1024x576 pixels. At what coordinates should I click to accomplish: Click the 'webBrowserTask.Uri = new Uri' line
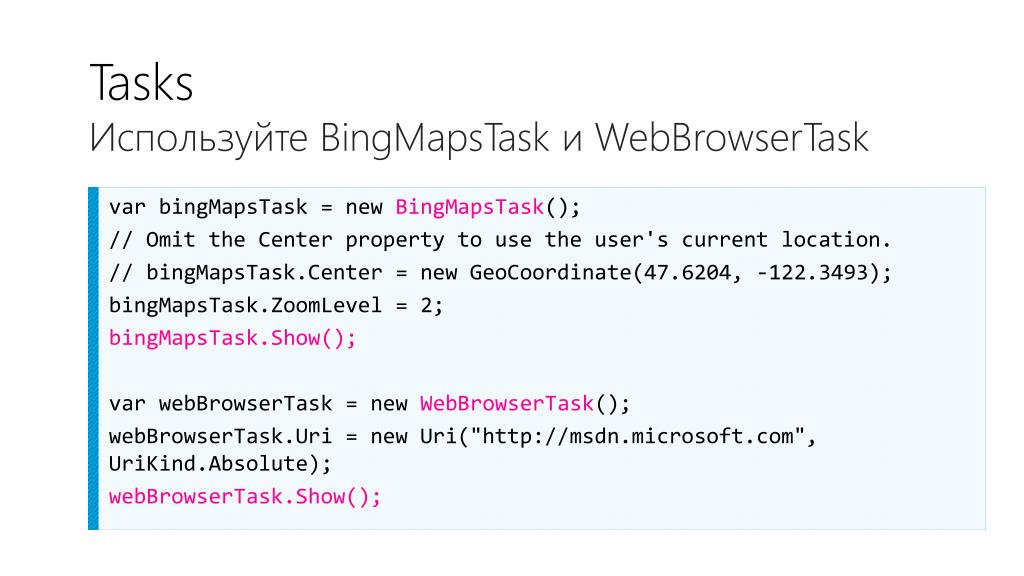[462, 436]
